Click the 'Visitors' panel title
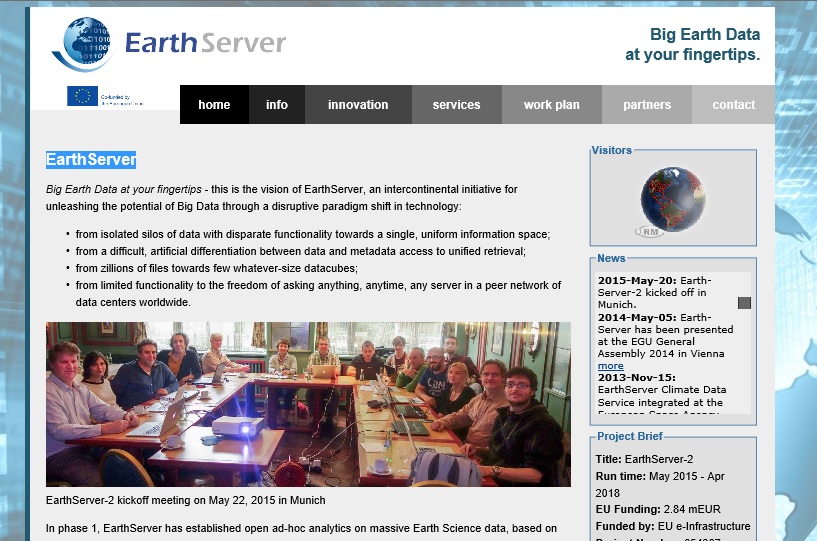The width and height of the screenshot is (817, 541). click(612, 150)
